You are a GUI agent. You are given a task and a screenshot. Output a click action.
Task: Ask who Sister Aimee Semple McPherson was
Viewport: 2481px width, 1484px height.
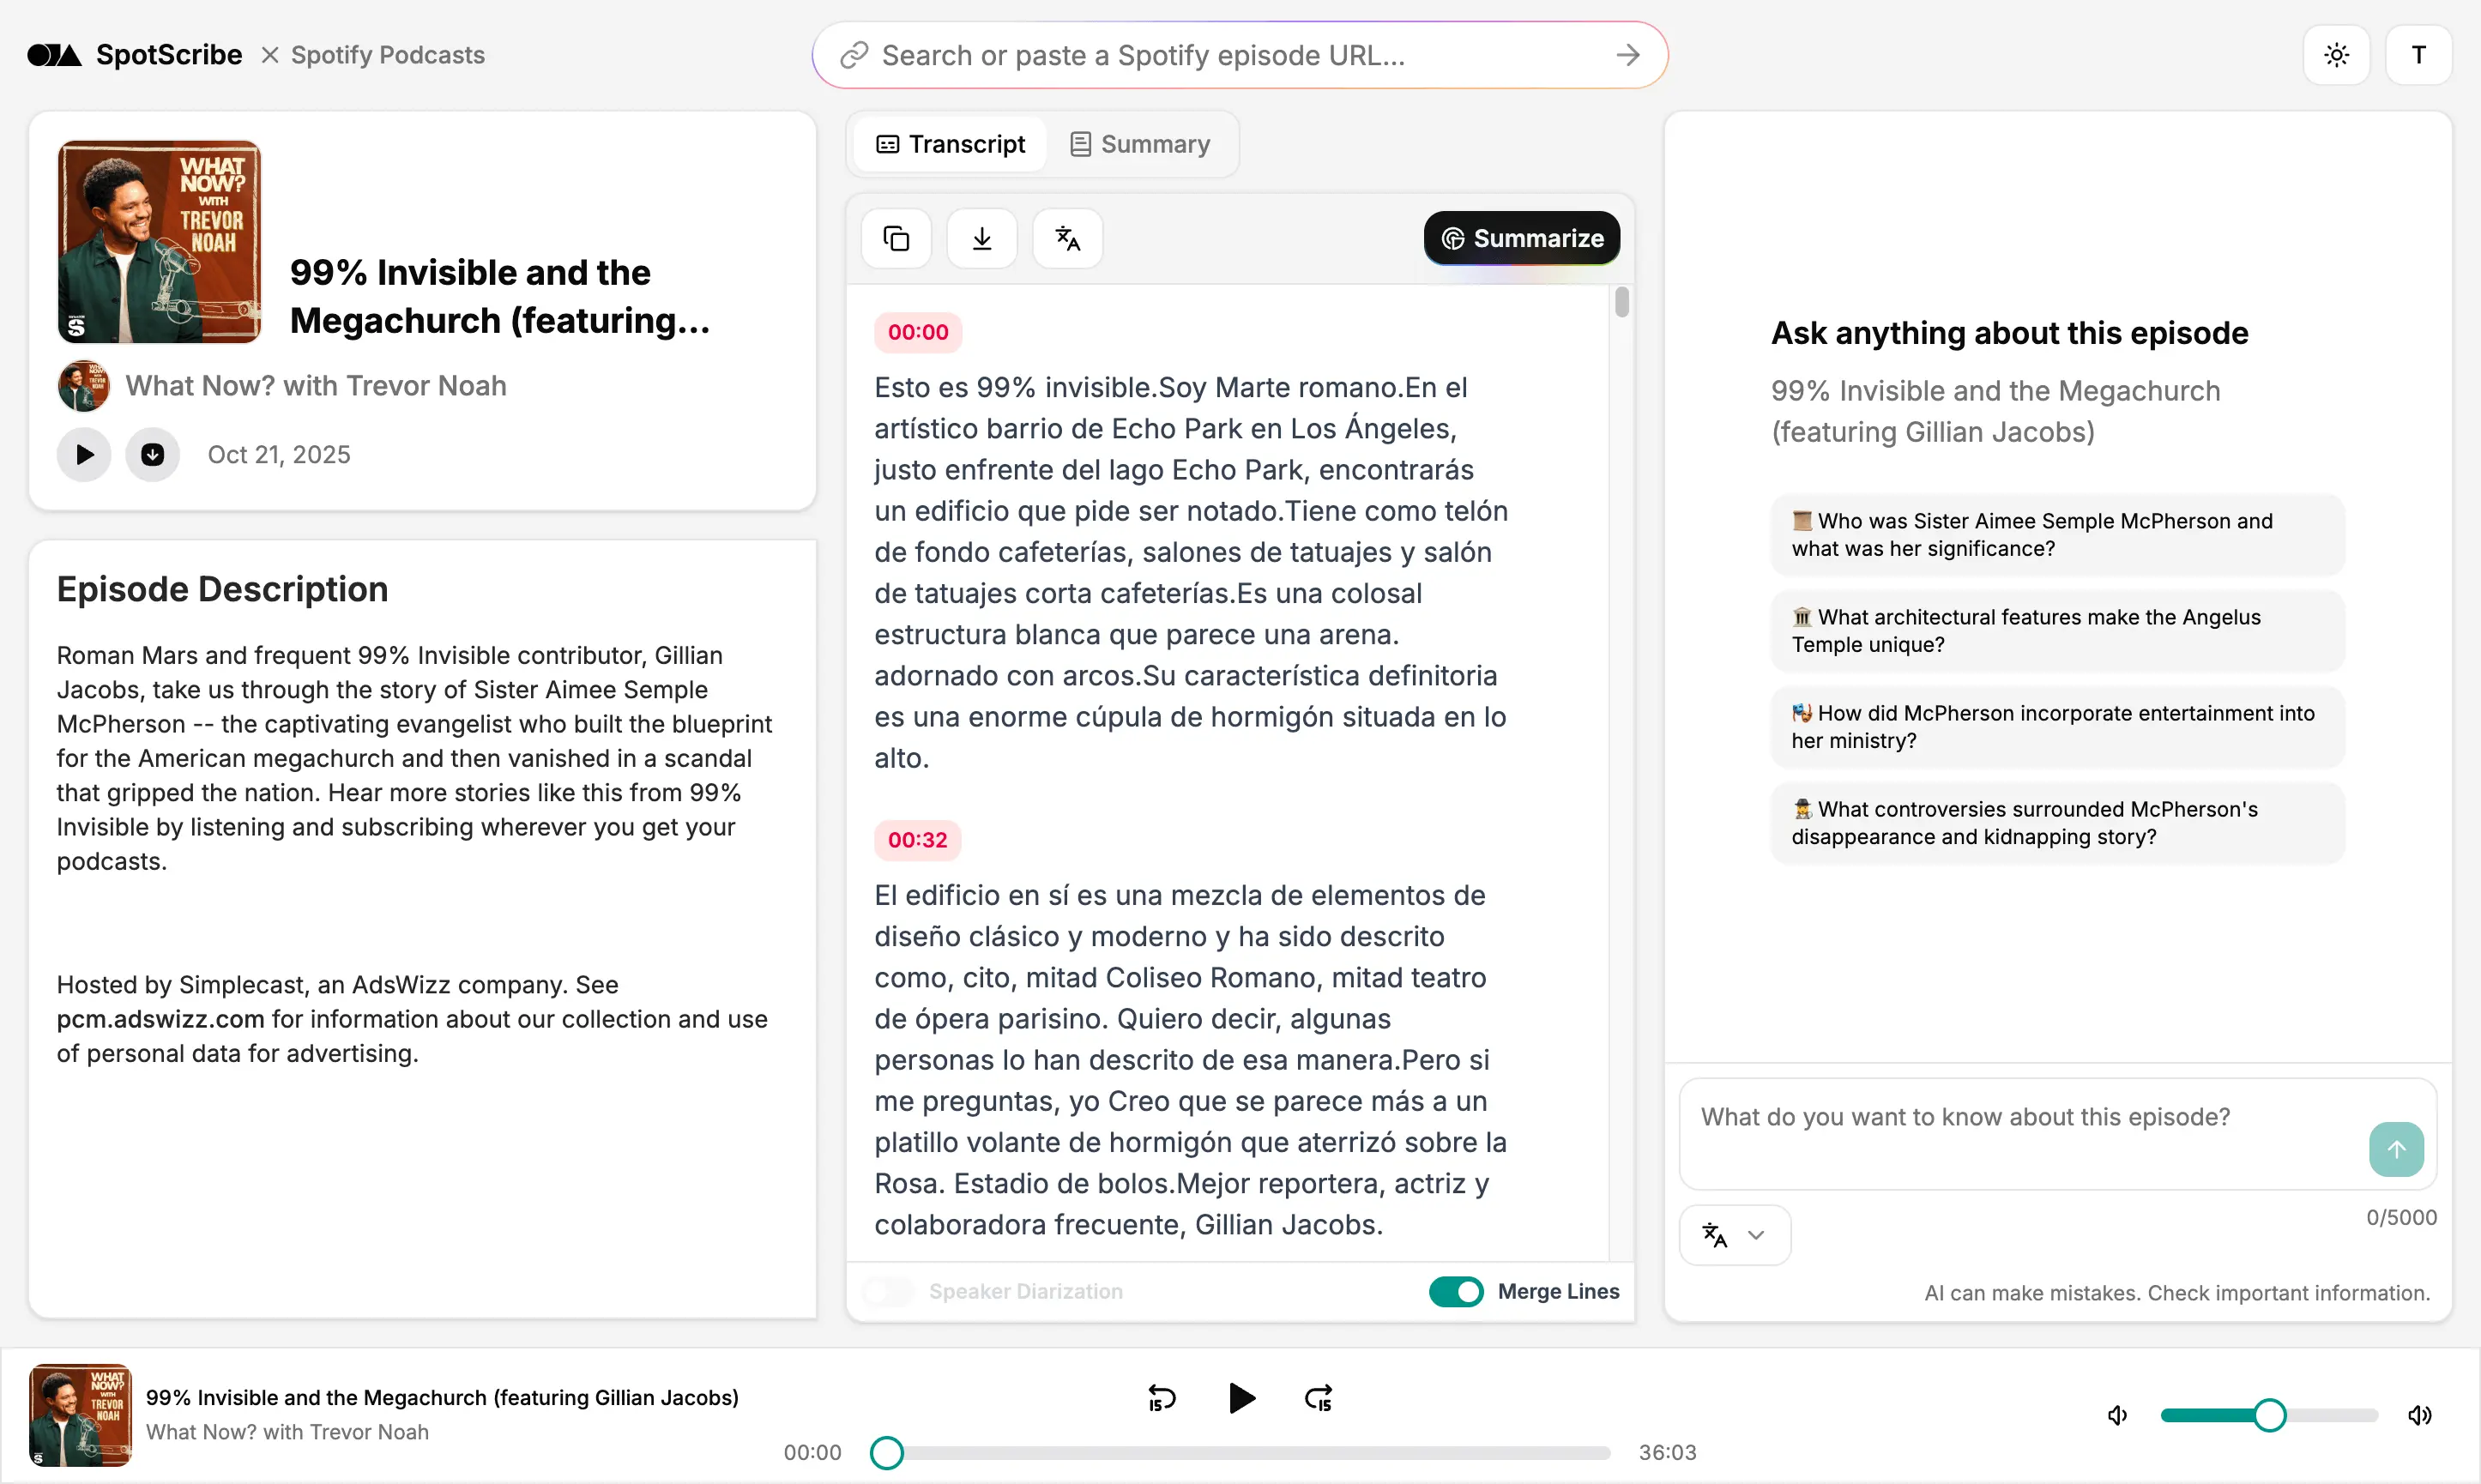pos(2057,535)
